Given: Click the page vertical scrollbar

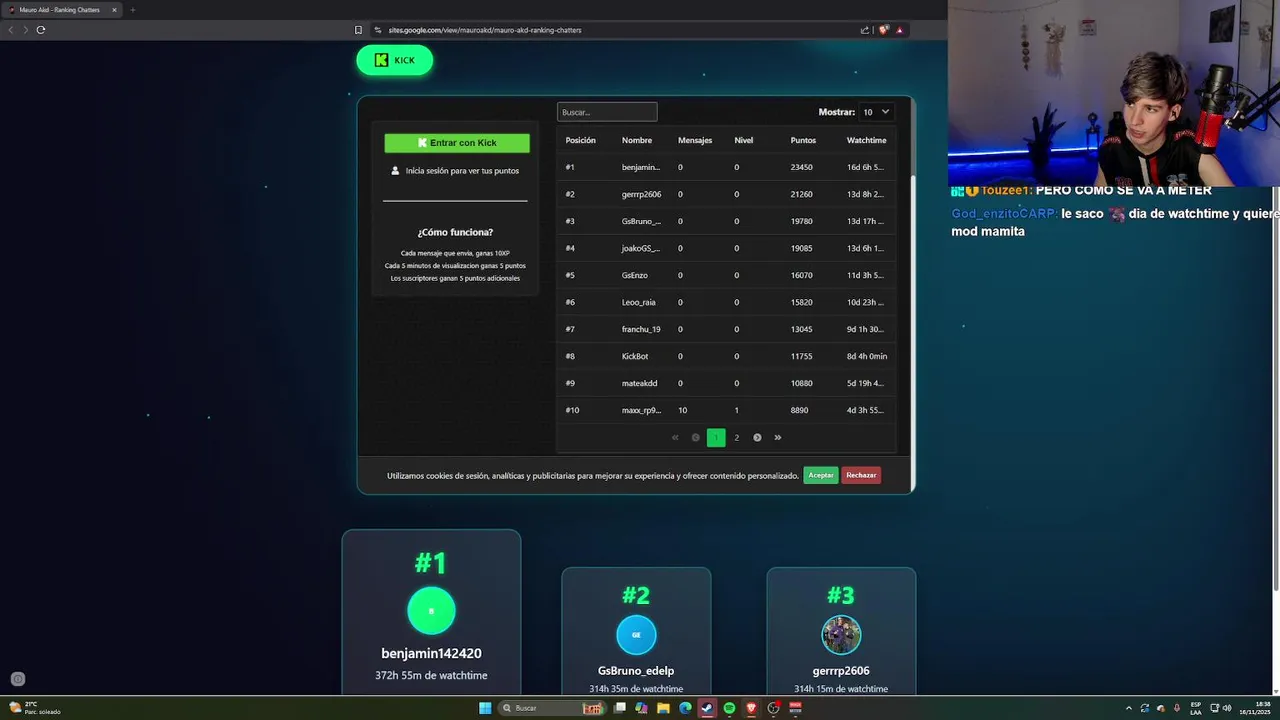Looking at the screenshot, I should [1276, 390].
